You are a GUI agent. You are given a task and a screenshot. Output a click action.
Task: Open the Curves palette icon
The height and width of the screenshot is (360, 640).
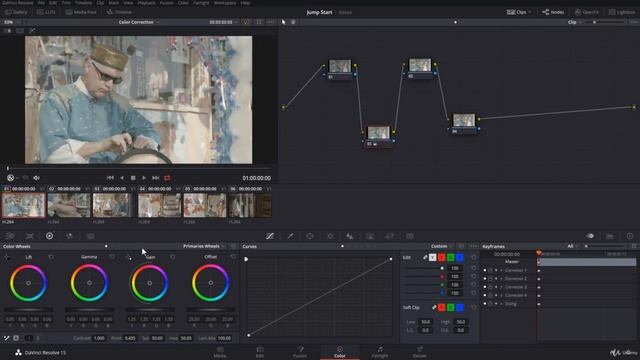270,236
